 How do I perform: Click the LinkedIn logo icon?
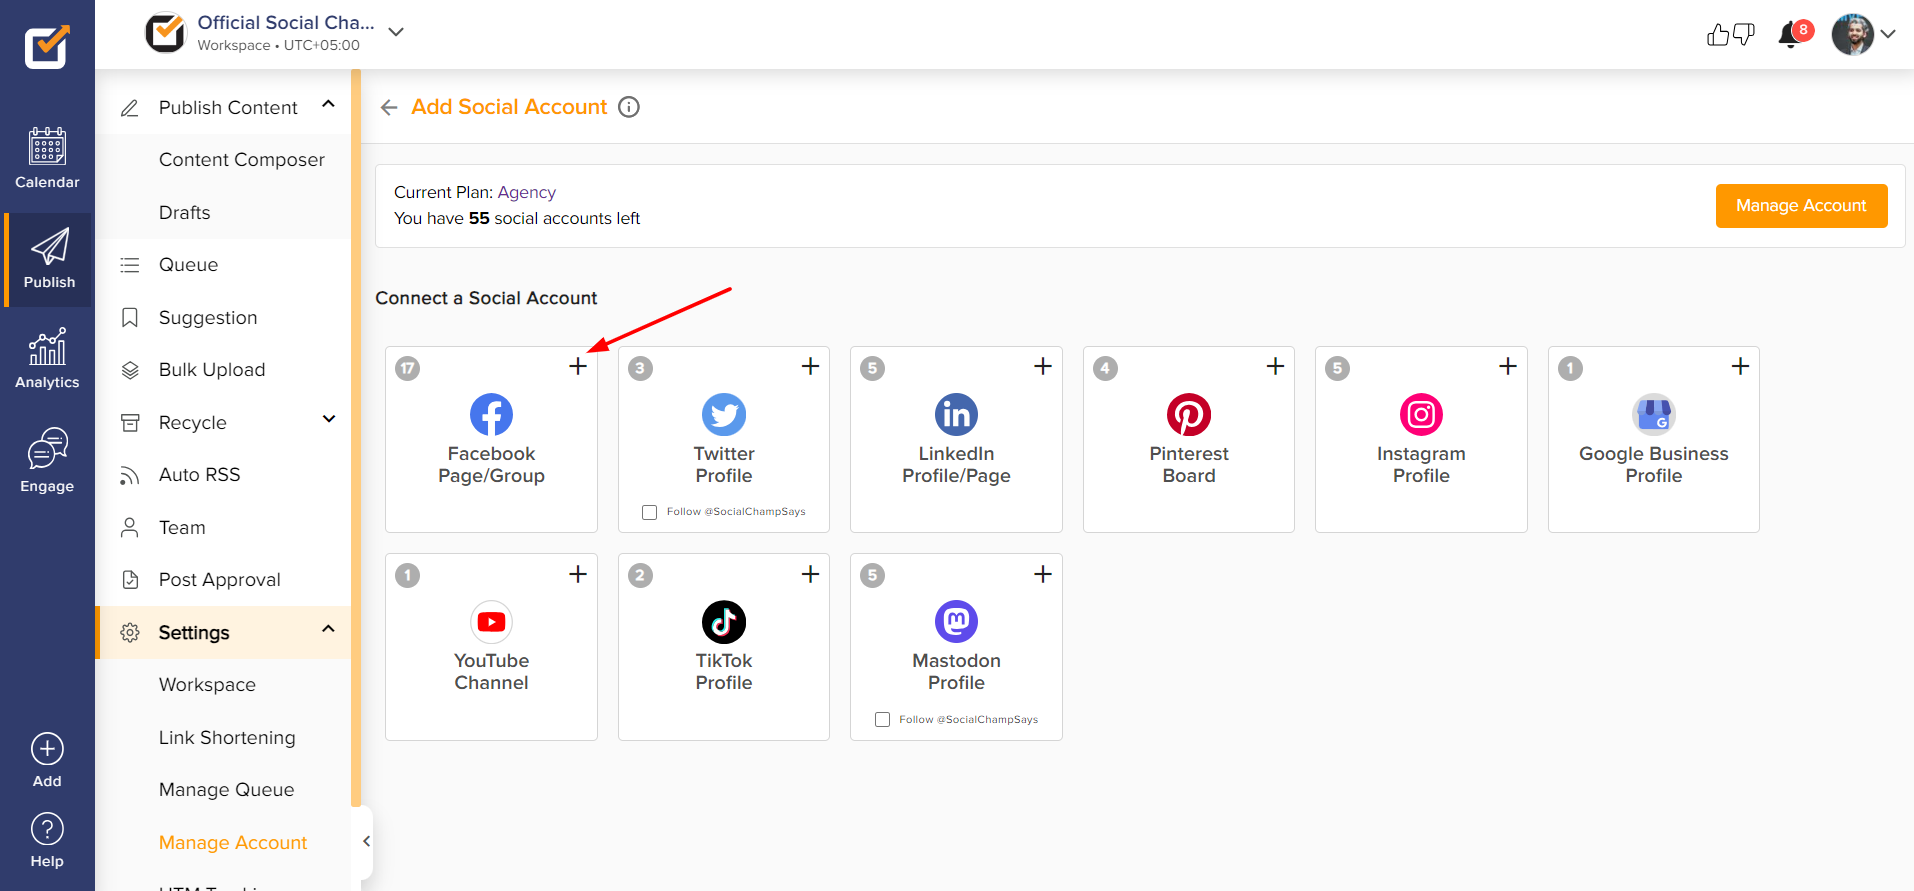click(x=956, y=414)
